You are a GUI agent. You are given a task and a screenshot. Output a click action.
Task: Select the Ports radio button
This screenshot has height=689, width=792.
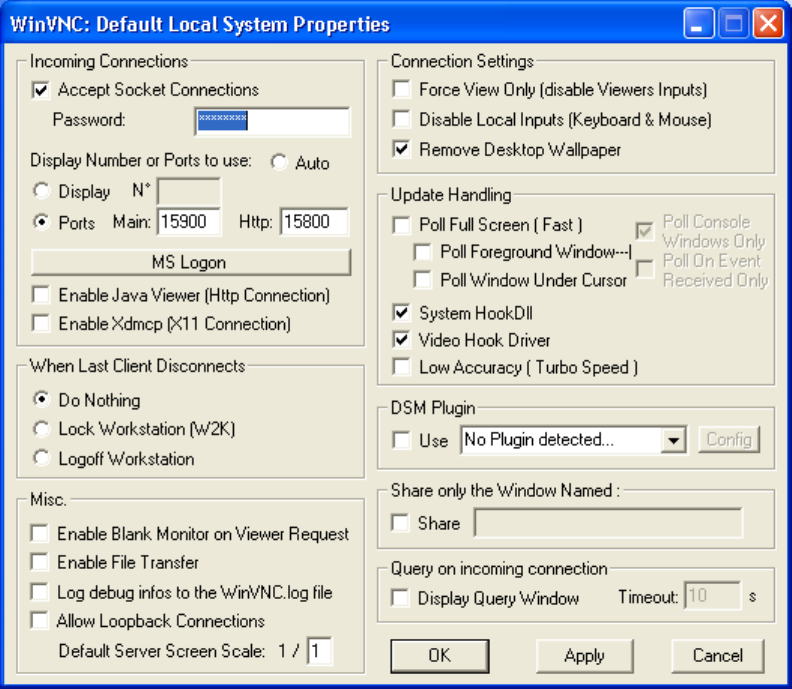coord(41,222)
